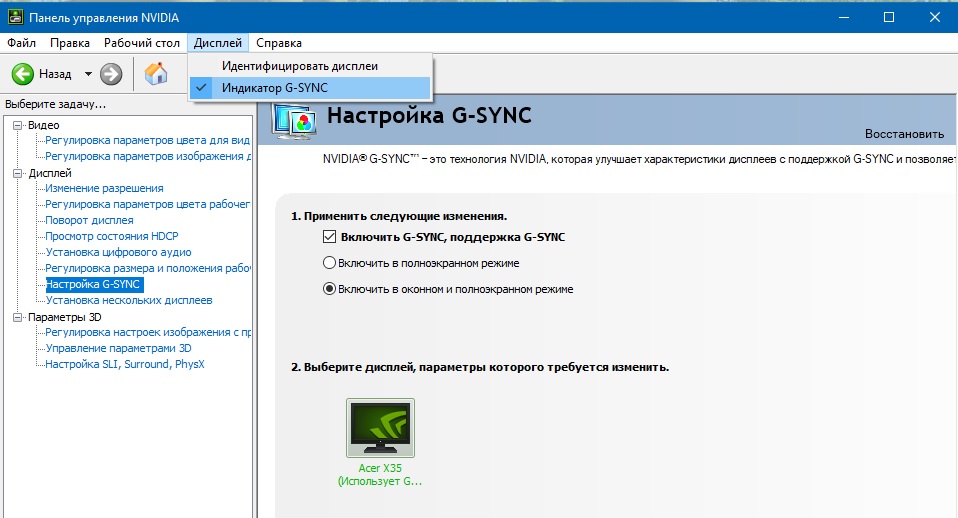
Task: Collapse the Параметры 3D tree node
Action: click(x=18, y=317)
